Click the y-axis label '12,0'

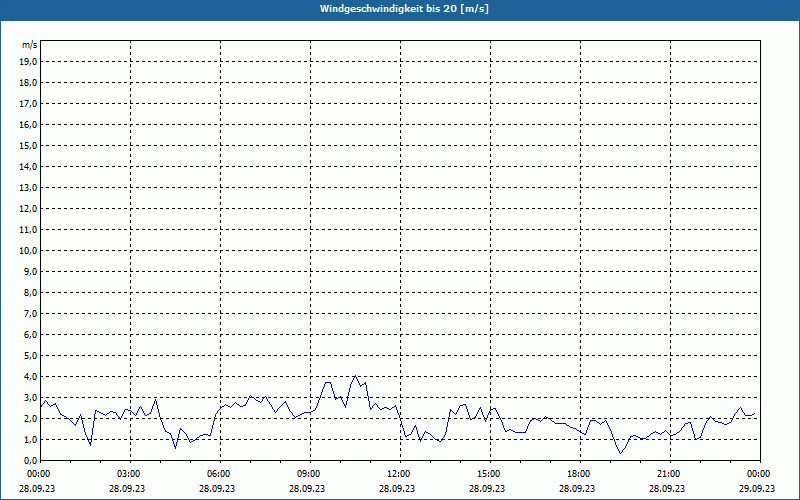click(29, 208)
